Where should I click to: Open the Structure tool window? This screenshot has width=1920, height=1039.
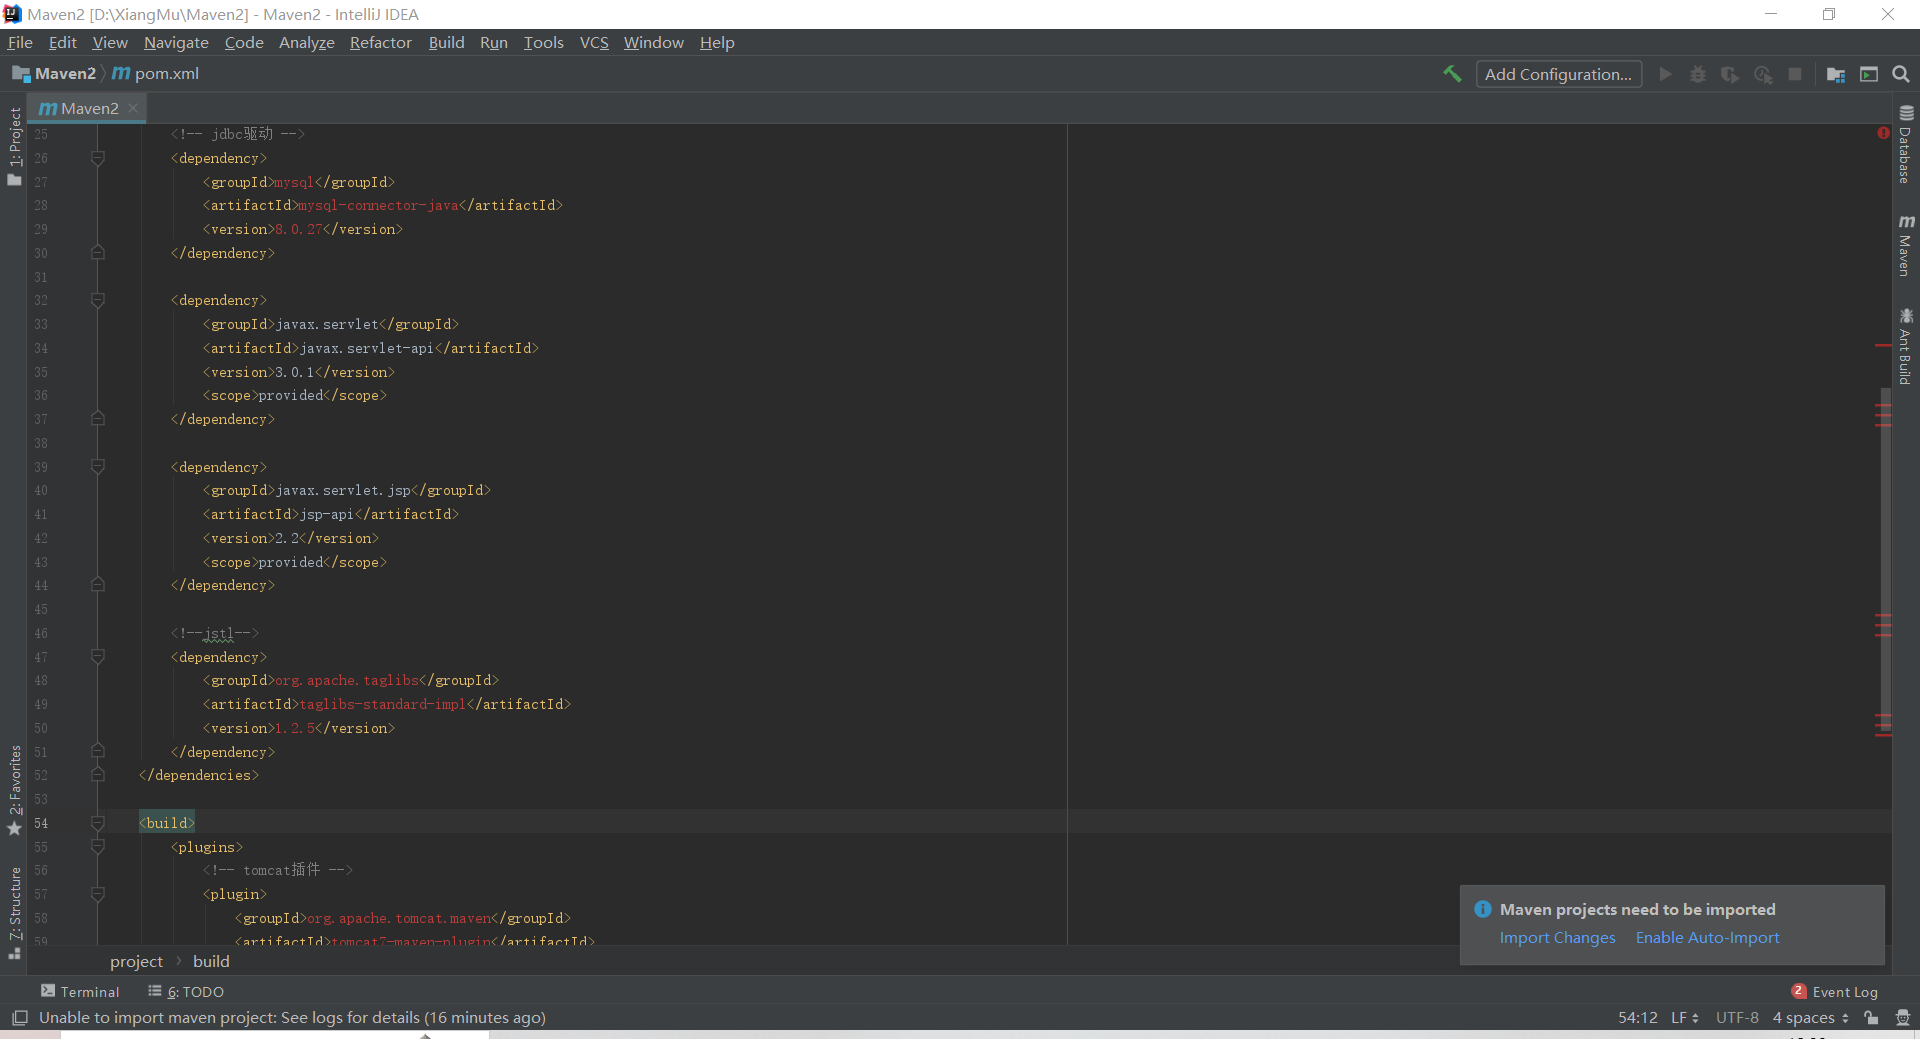point(14,913)
